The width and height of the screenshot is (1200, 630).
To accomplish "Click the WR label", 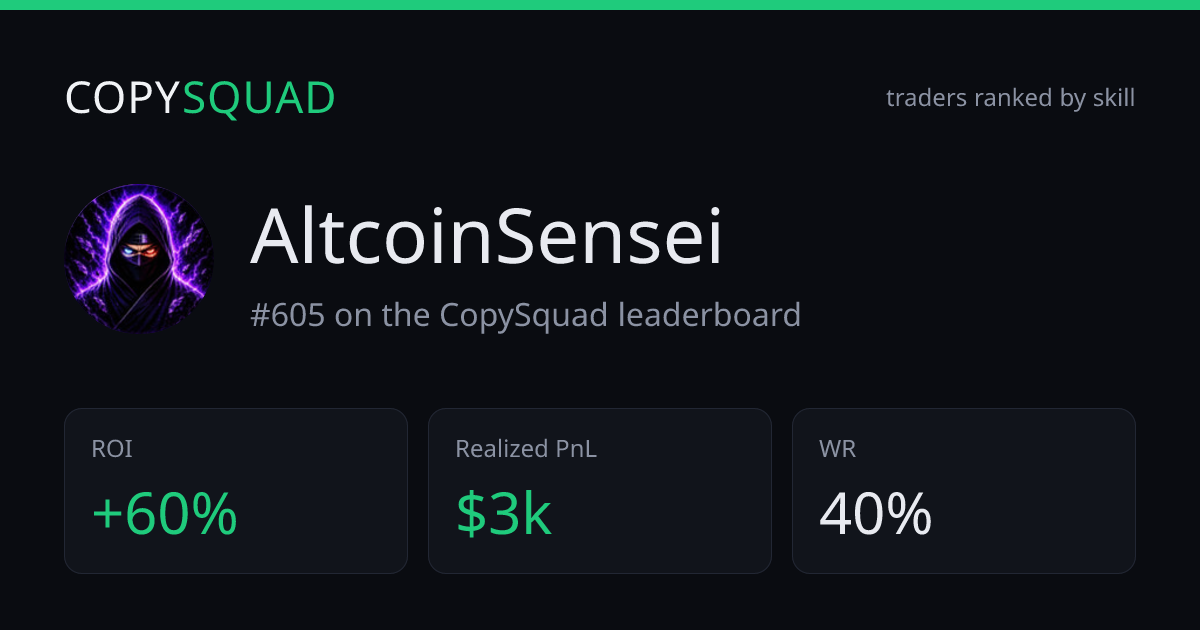I will (x=837, y=449).
